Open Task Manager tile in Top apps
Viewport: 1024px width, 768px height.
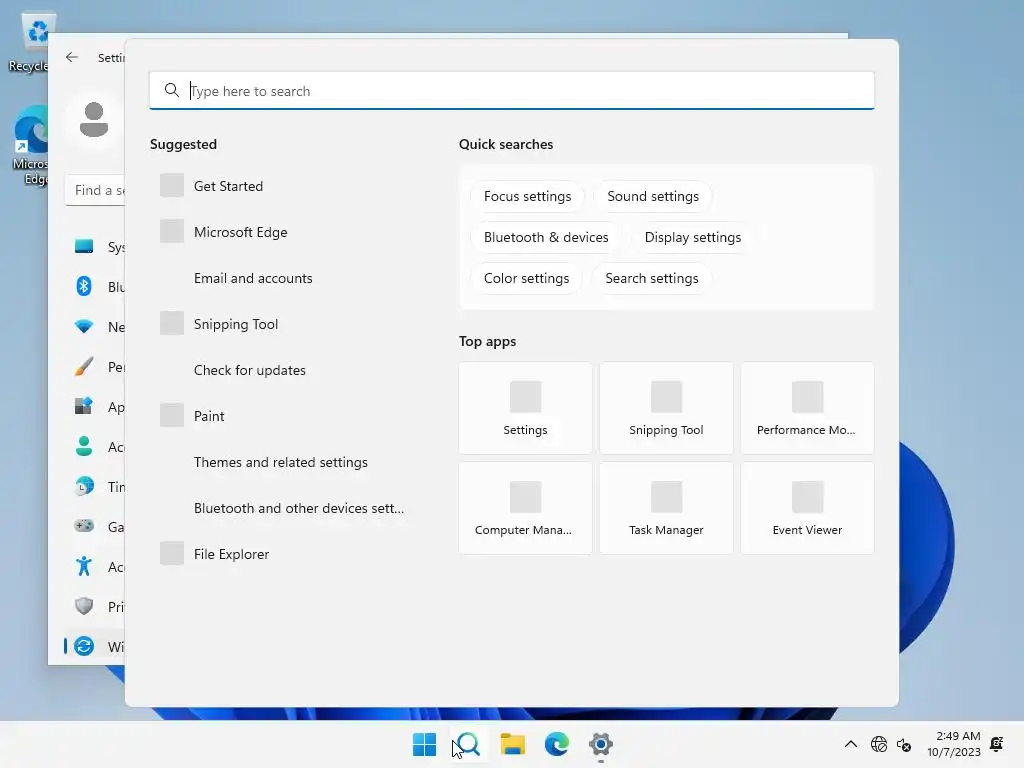click(667, 508)
